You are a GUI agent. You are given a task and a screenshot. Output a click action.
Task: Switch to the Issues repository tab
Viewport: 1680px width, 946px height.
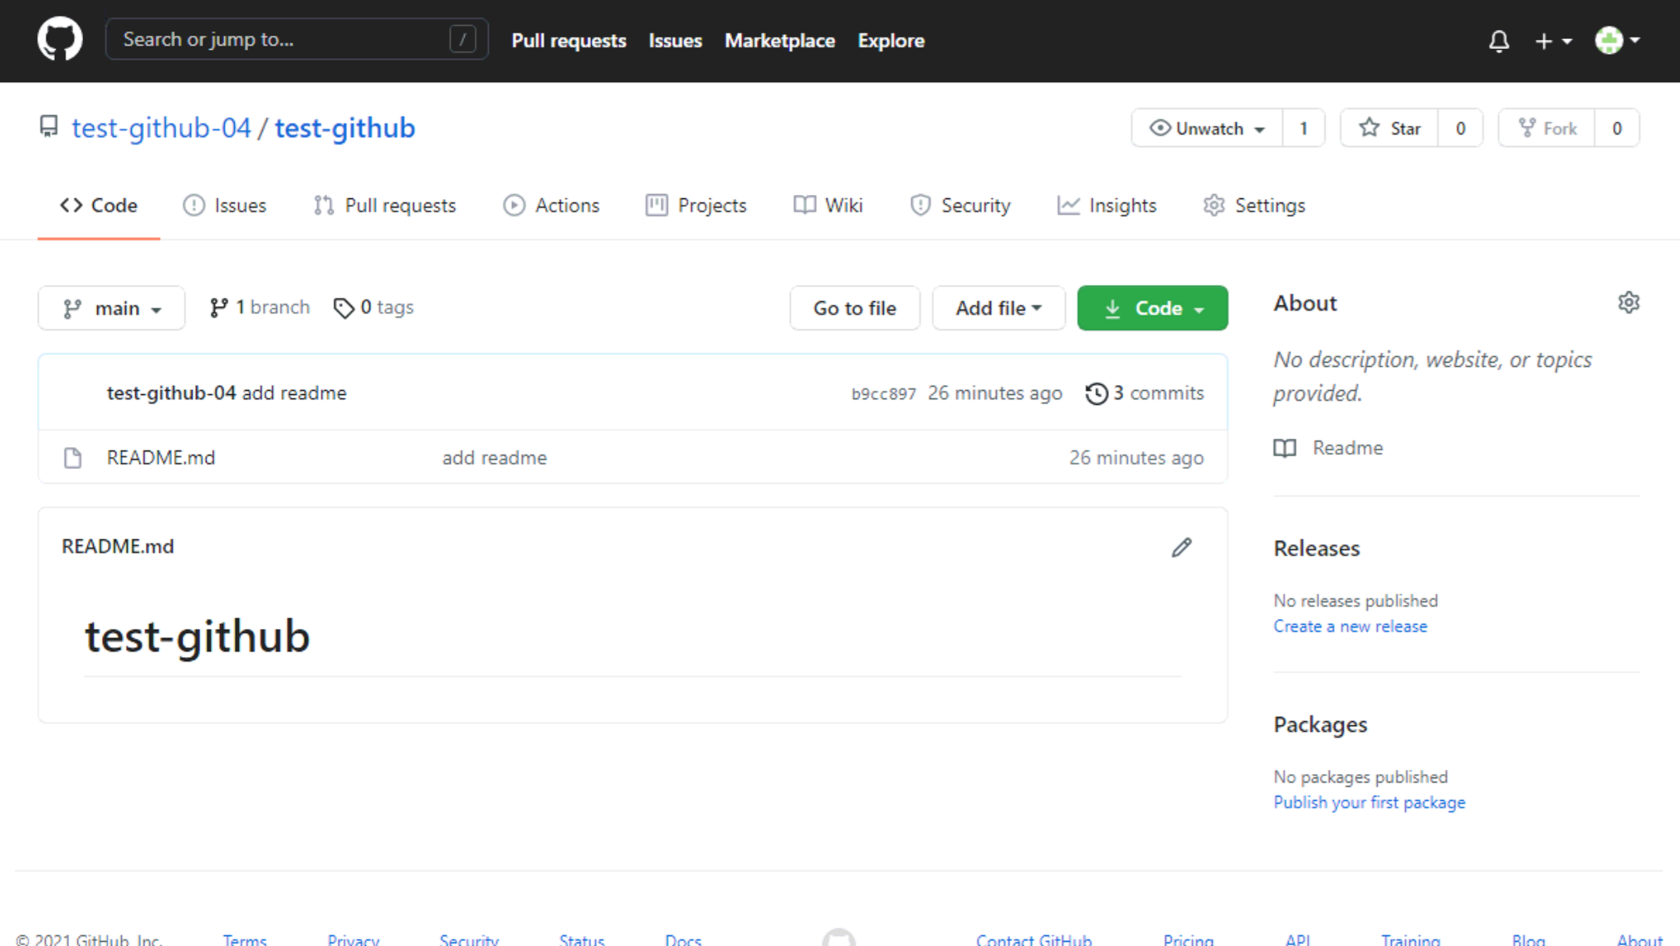point(225,205)
